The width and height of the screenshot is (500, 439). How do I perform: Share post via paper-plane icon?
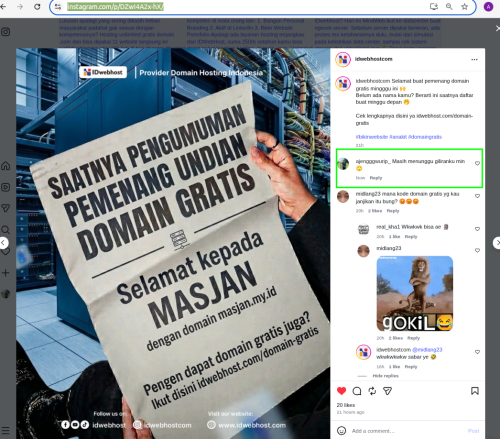tap(387, 391)
